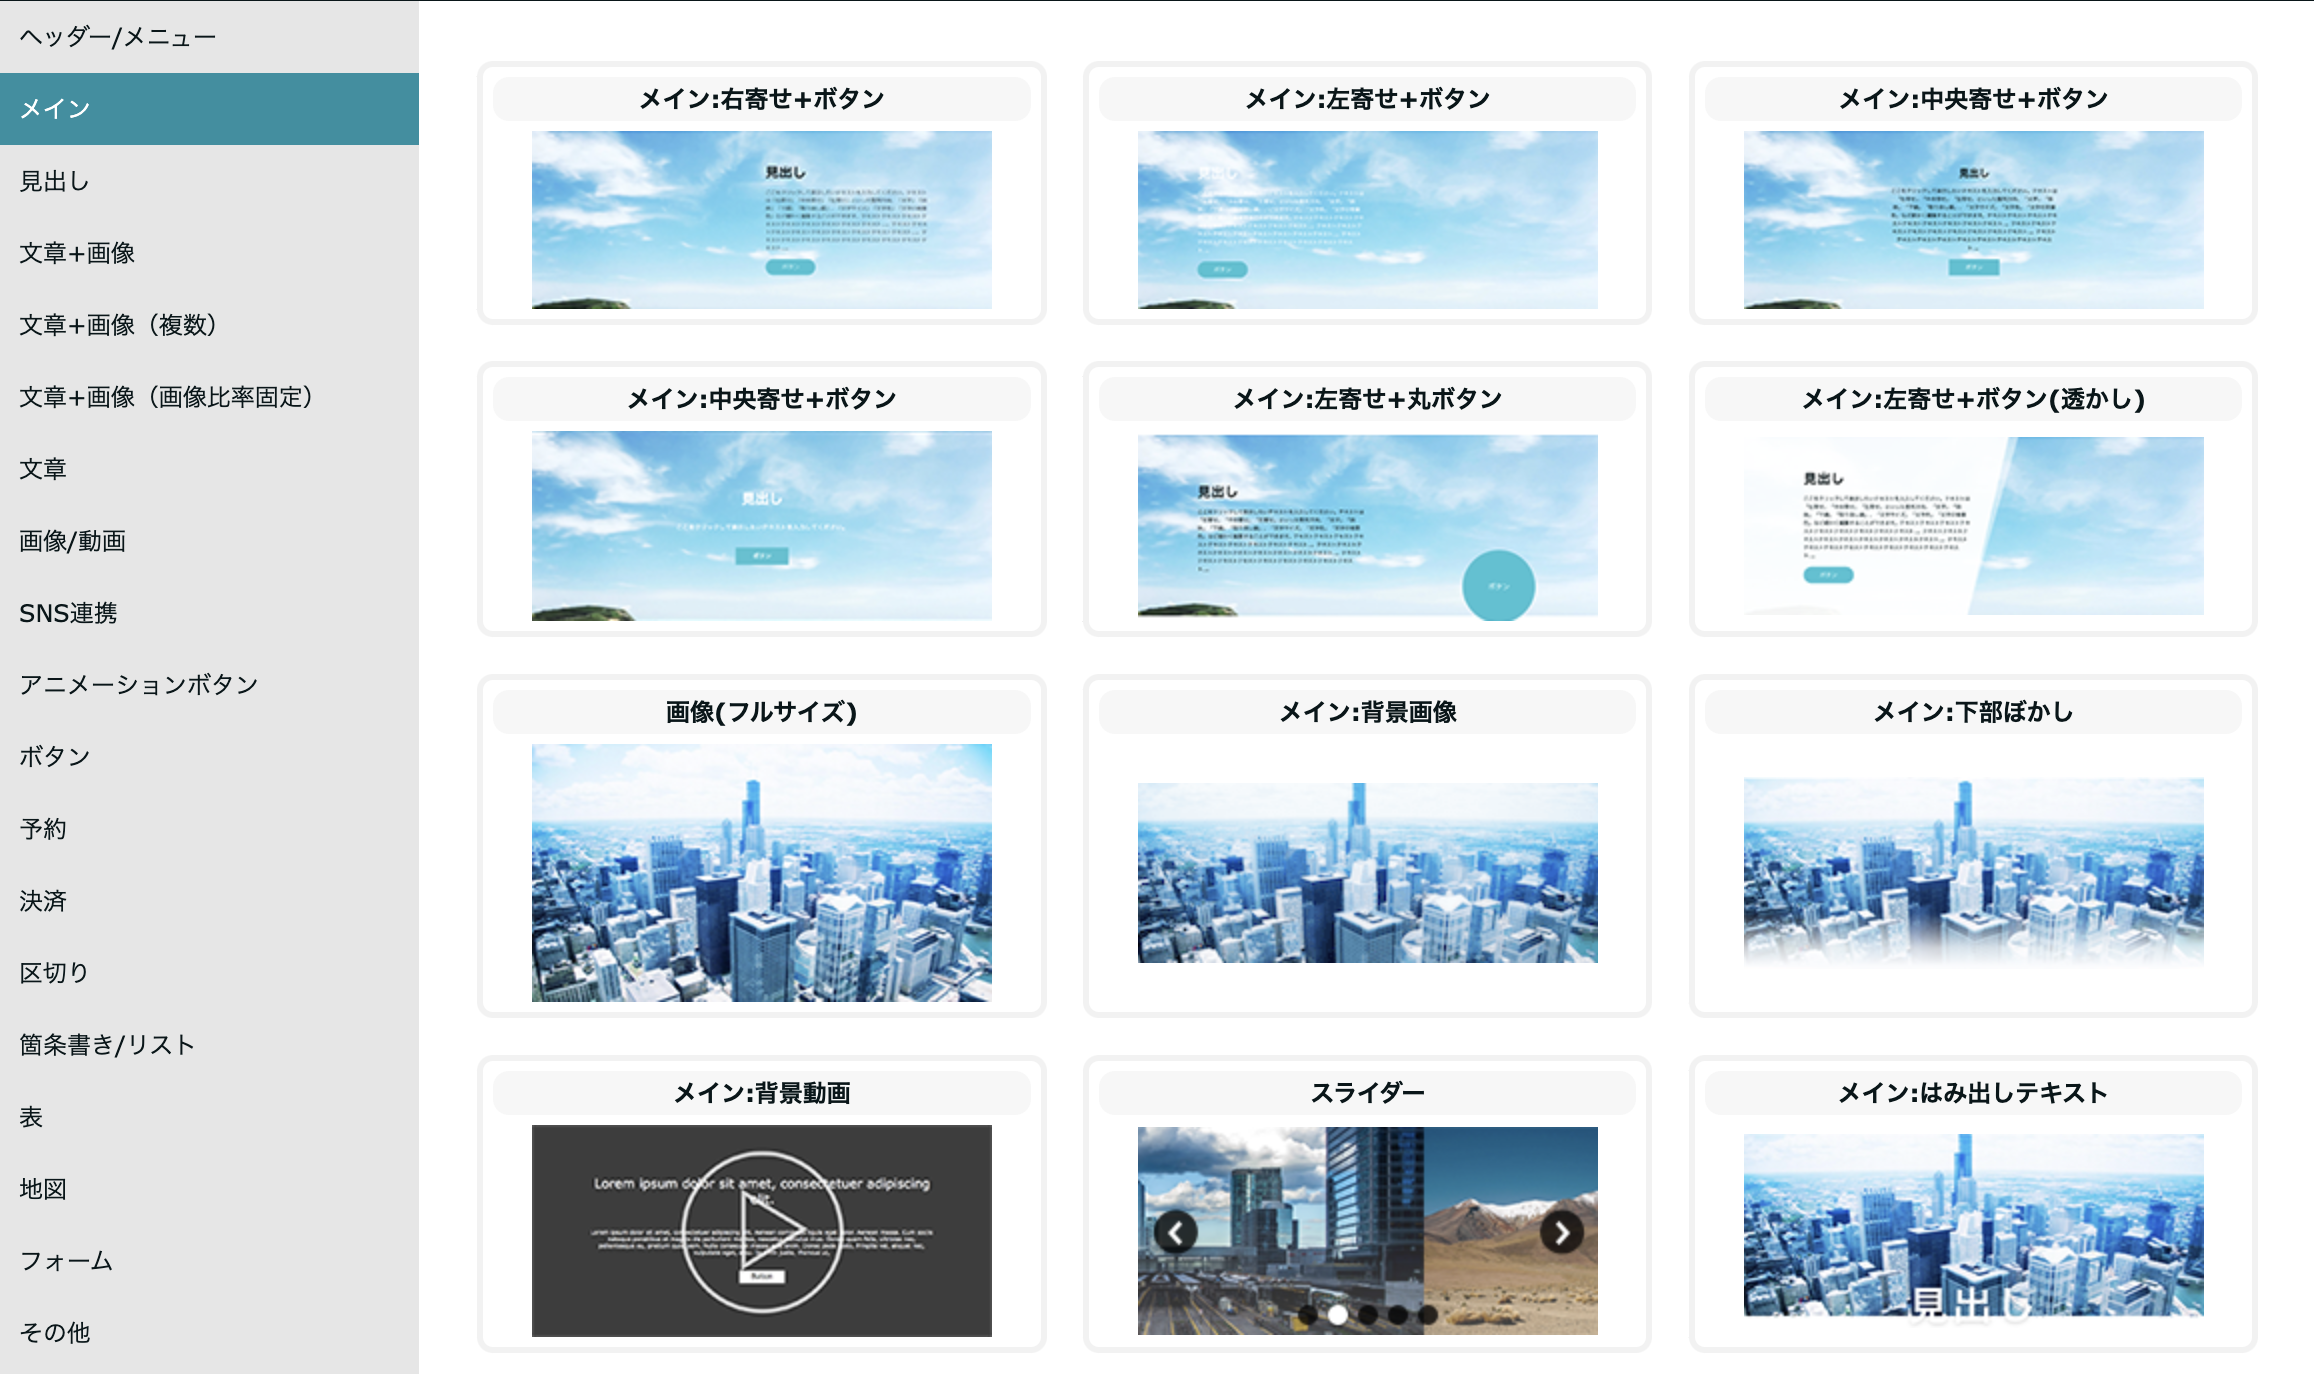This screenshot has width=2314, height=1374.
Task: Open the ヘッダー/メニュー category
Action: pos(118,37)
